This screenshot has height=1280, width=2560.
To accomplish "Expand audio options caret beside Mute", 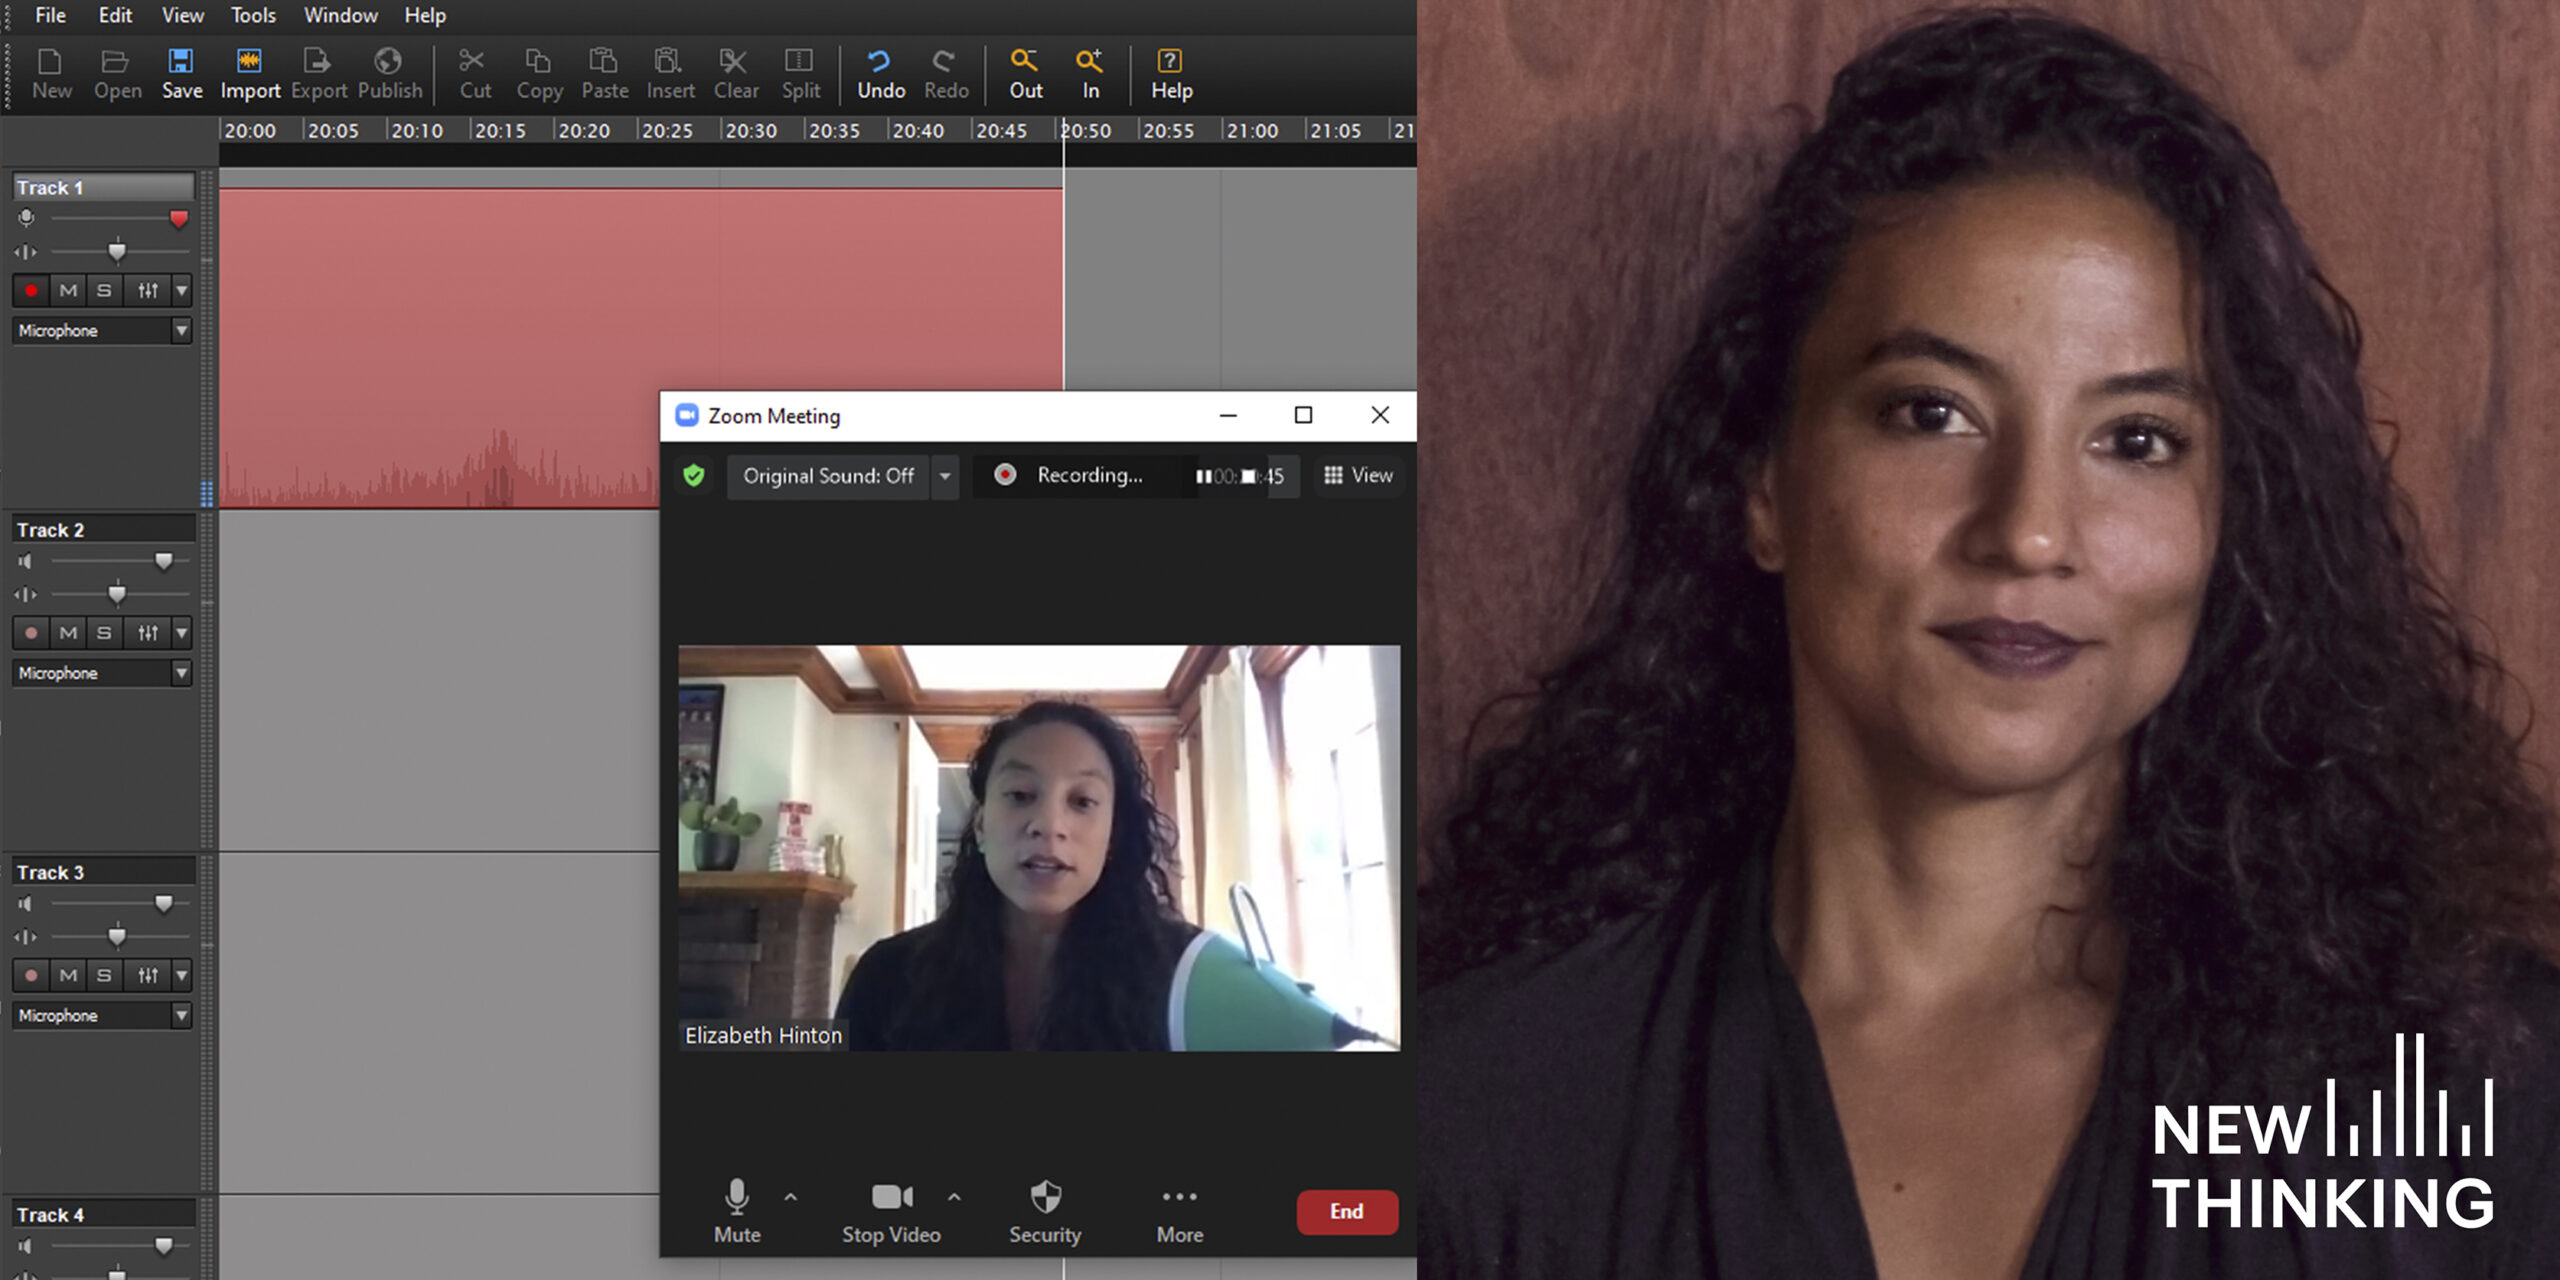I will pos(791,1197).
